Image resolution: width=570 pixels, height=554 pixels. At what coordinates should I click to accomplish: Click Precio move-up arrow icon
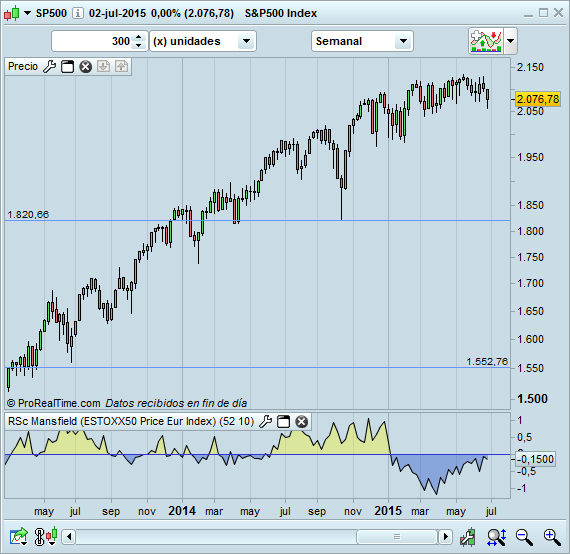(x=121, y=67)
